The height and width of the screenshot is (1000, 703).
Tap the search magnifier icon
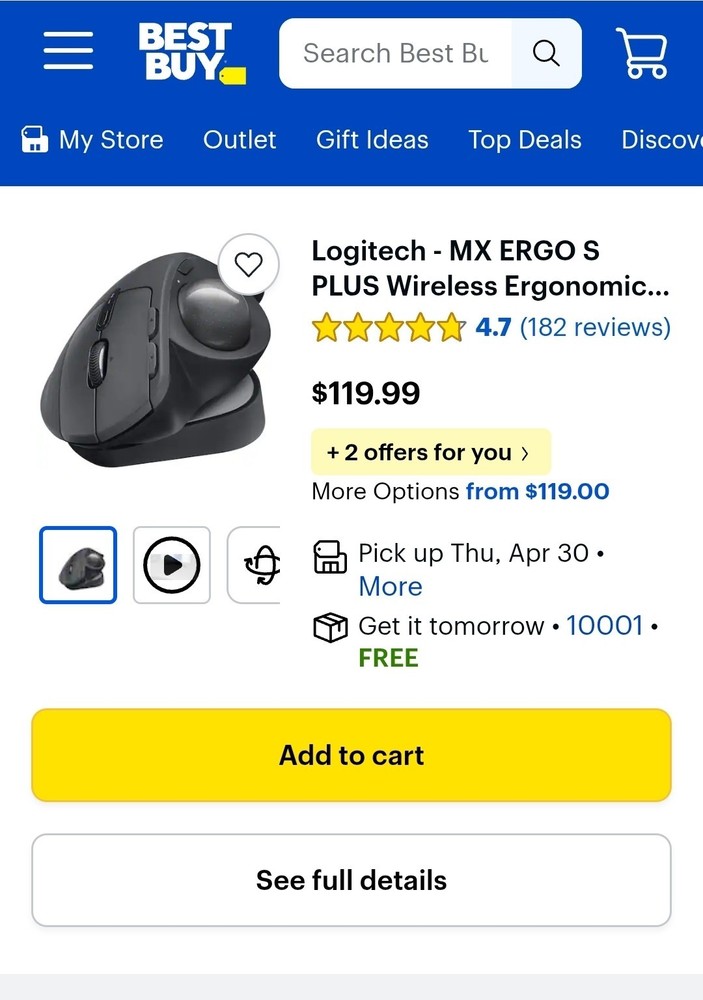point(545,53)
